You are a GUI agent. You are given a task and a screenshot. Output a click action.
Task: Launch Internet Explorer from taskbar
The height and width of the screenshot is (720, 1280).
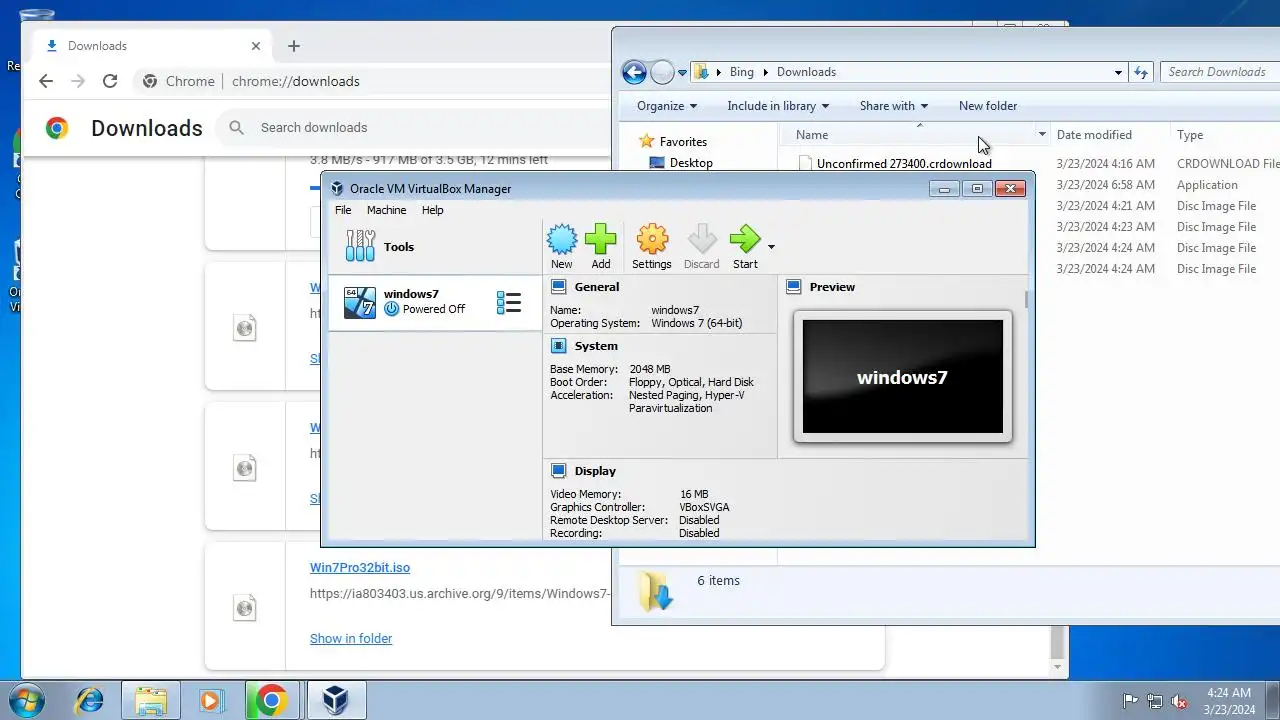click(x=90, y=700)
